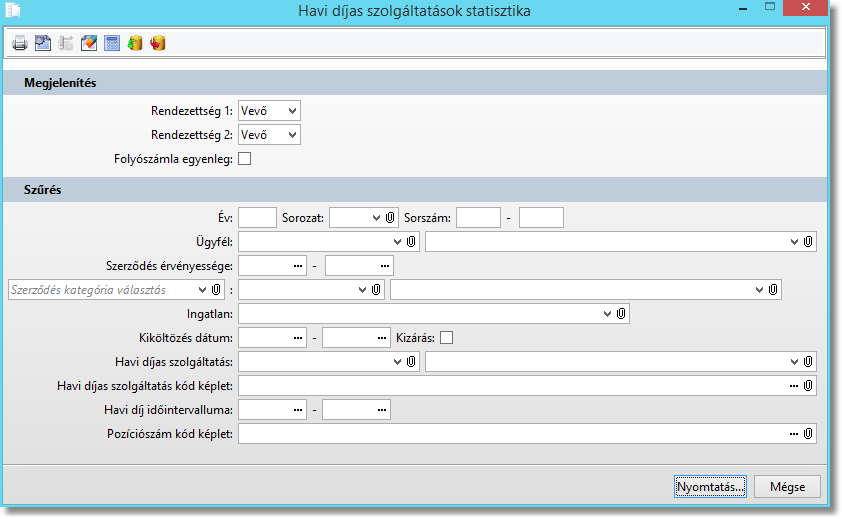Screen dimensions: 842x519
Task: Click the Év input field
Action: 257,218
